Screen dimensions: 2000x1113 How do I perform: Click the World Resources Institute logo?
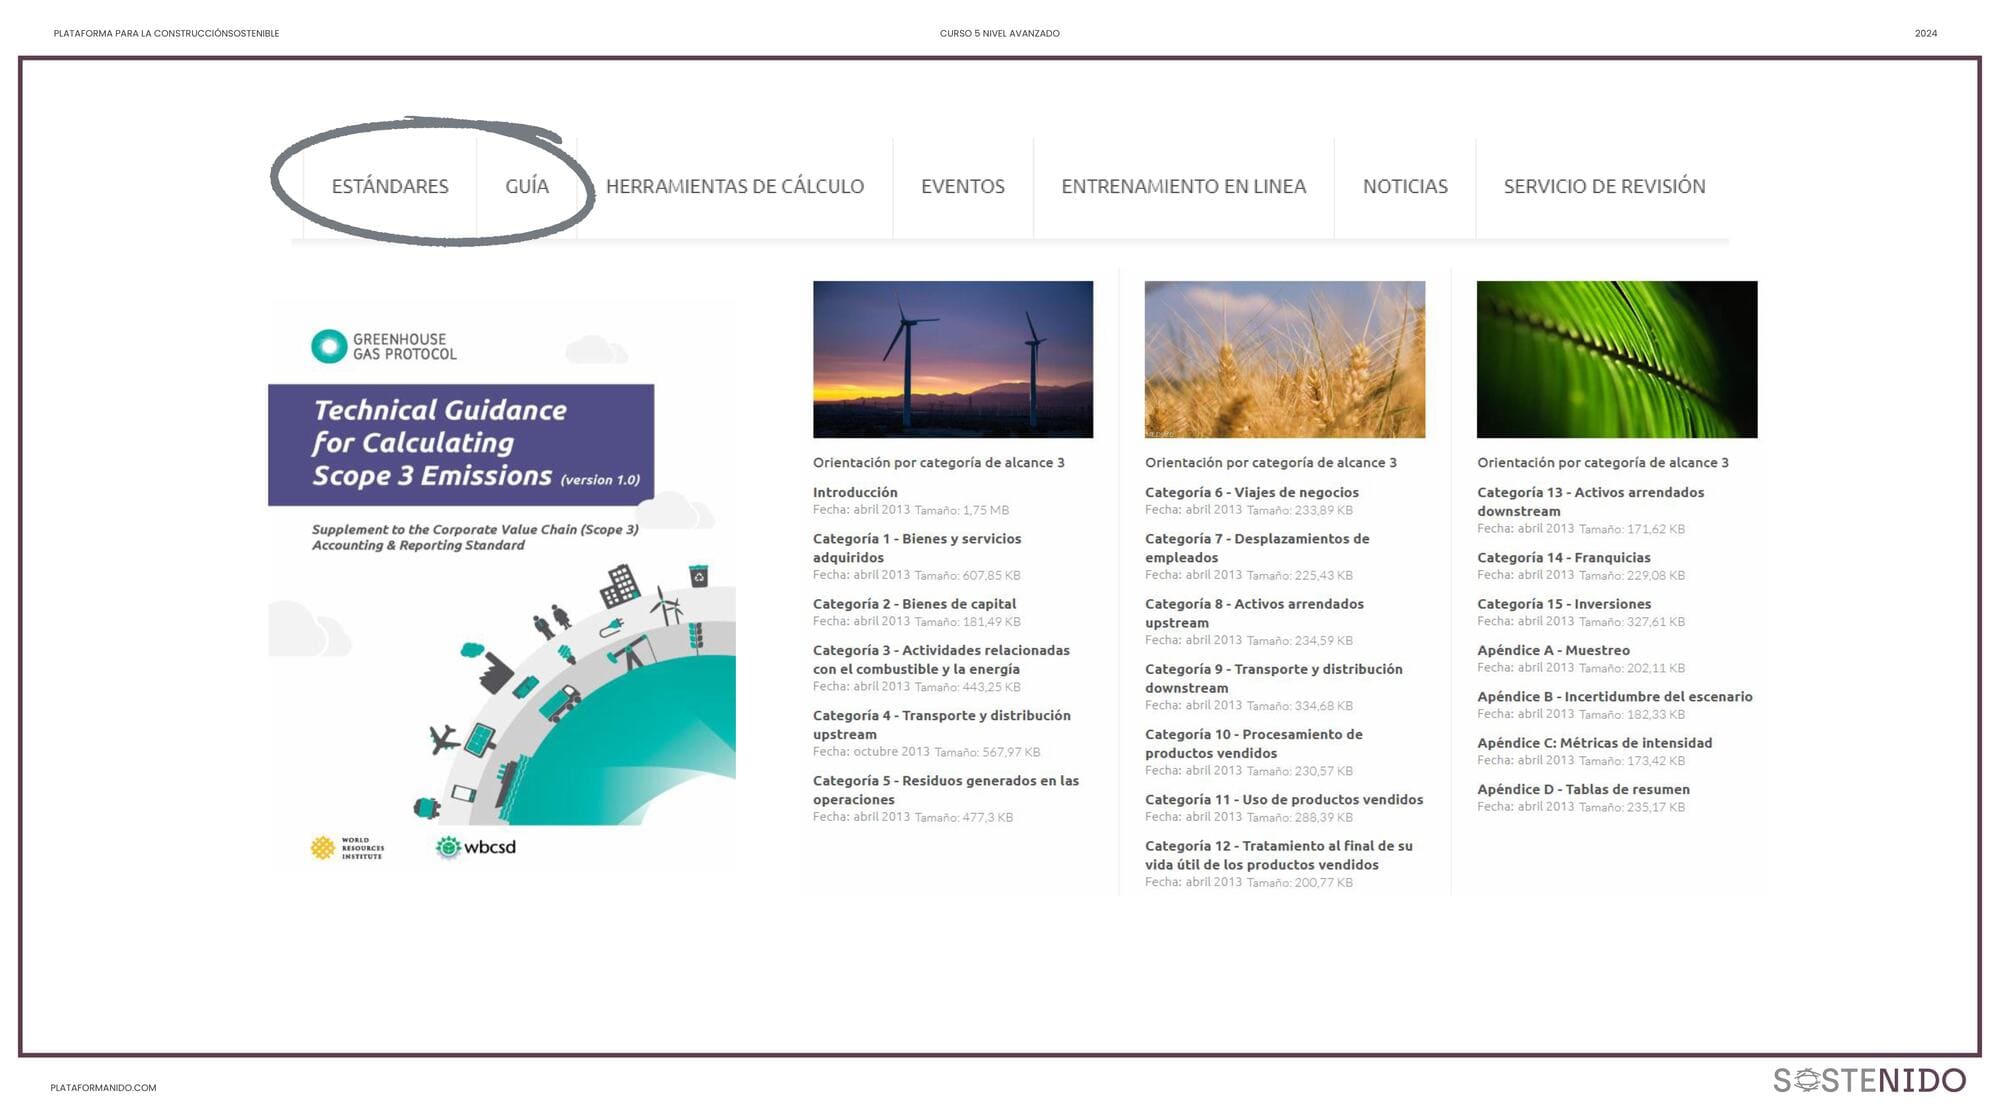[x=347, y=848]
